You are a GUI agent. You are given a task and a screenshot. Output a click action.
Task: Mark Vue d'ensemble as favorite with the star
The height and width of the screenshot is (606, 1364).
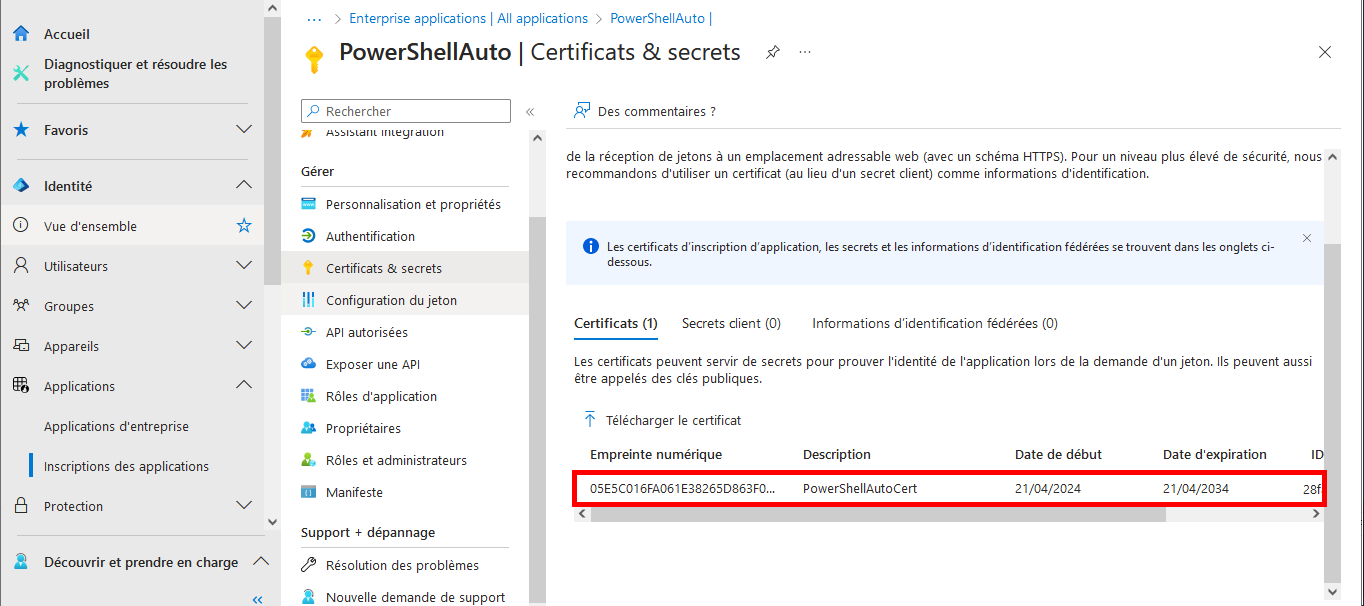(x=243, y=225)
